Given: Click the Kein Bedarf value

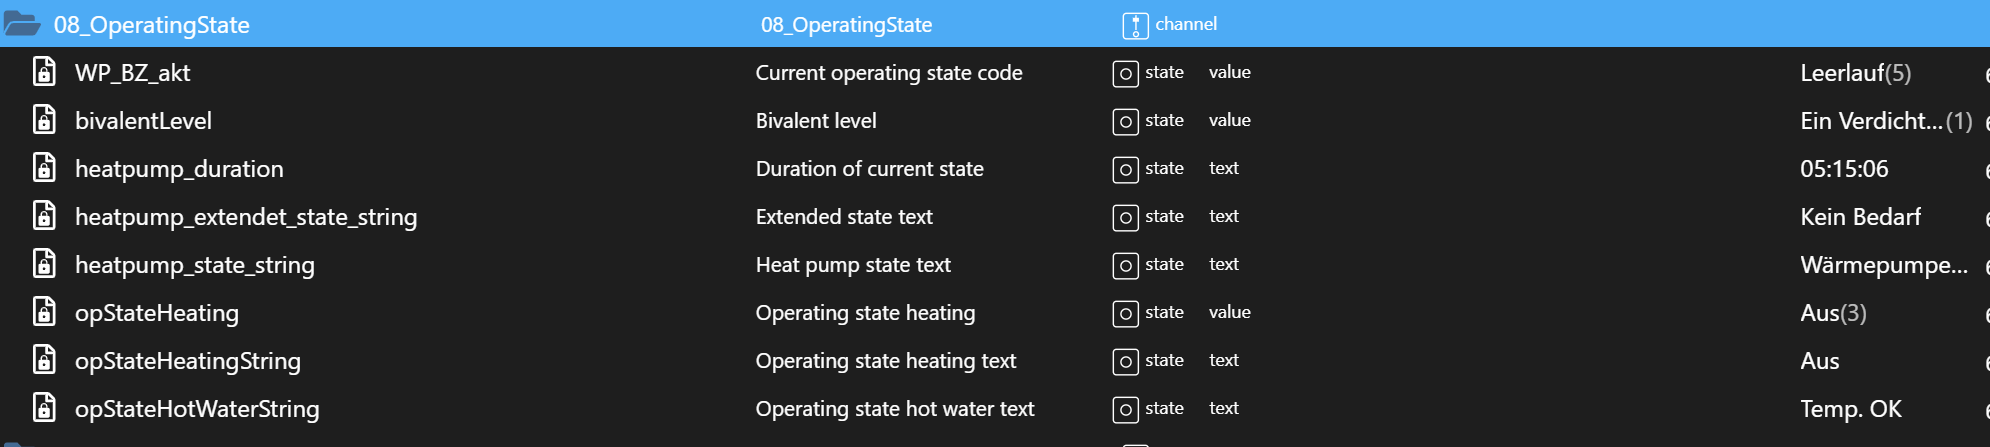Looking at the screenshot, I should pos(1860,217).
